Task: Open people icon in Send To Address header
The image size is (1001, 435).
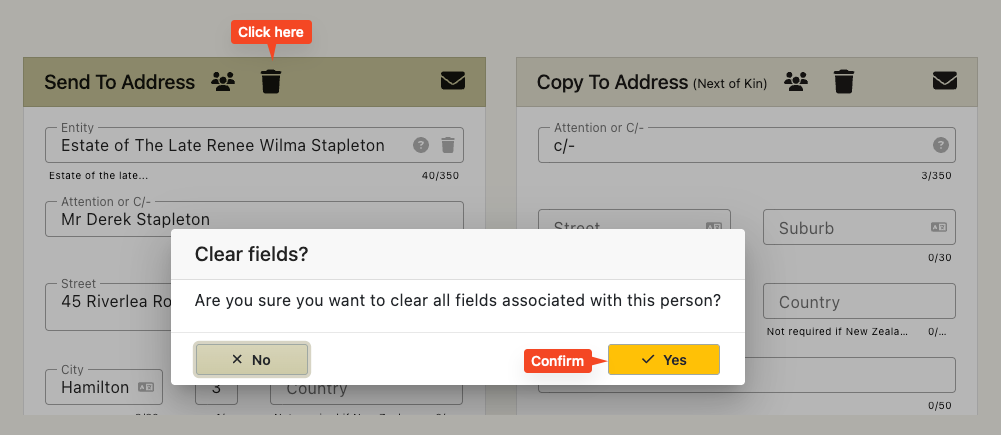Action: click(x=223, y=81)
